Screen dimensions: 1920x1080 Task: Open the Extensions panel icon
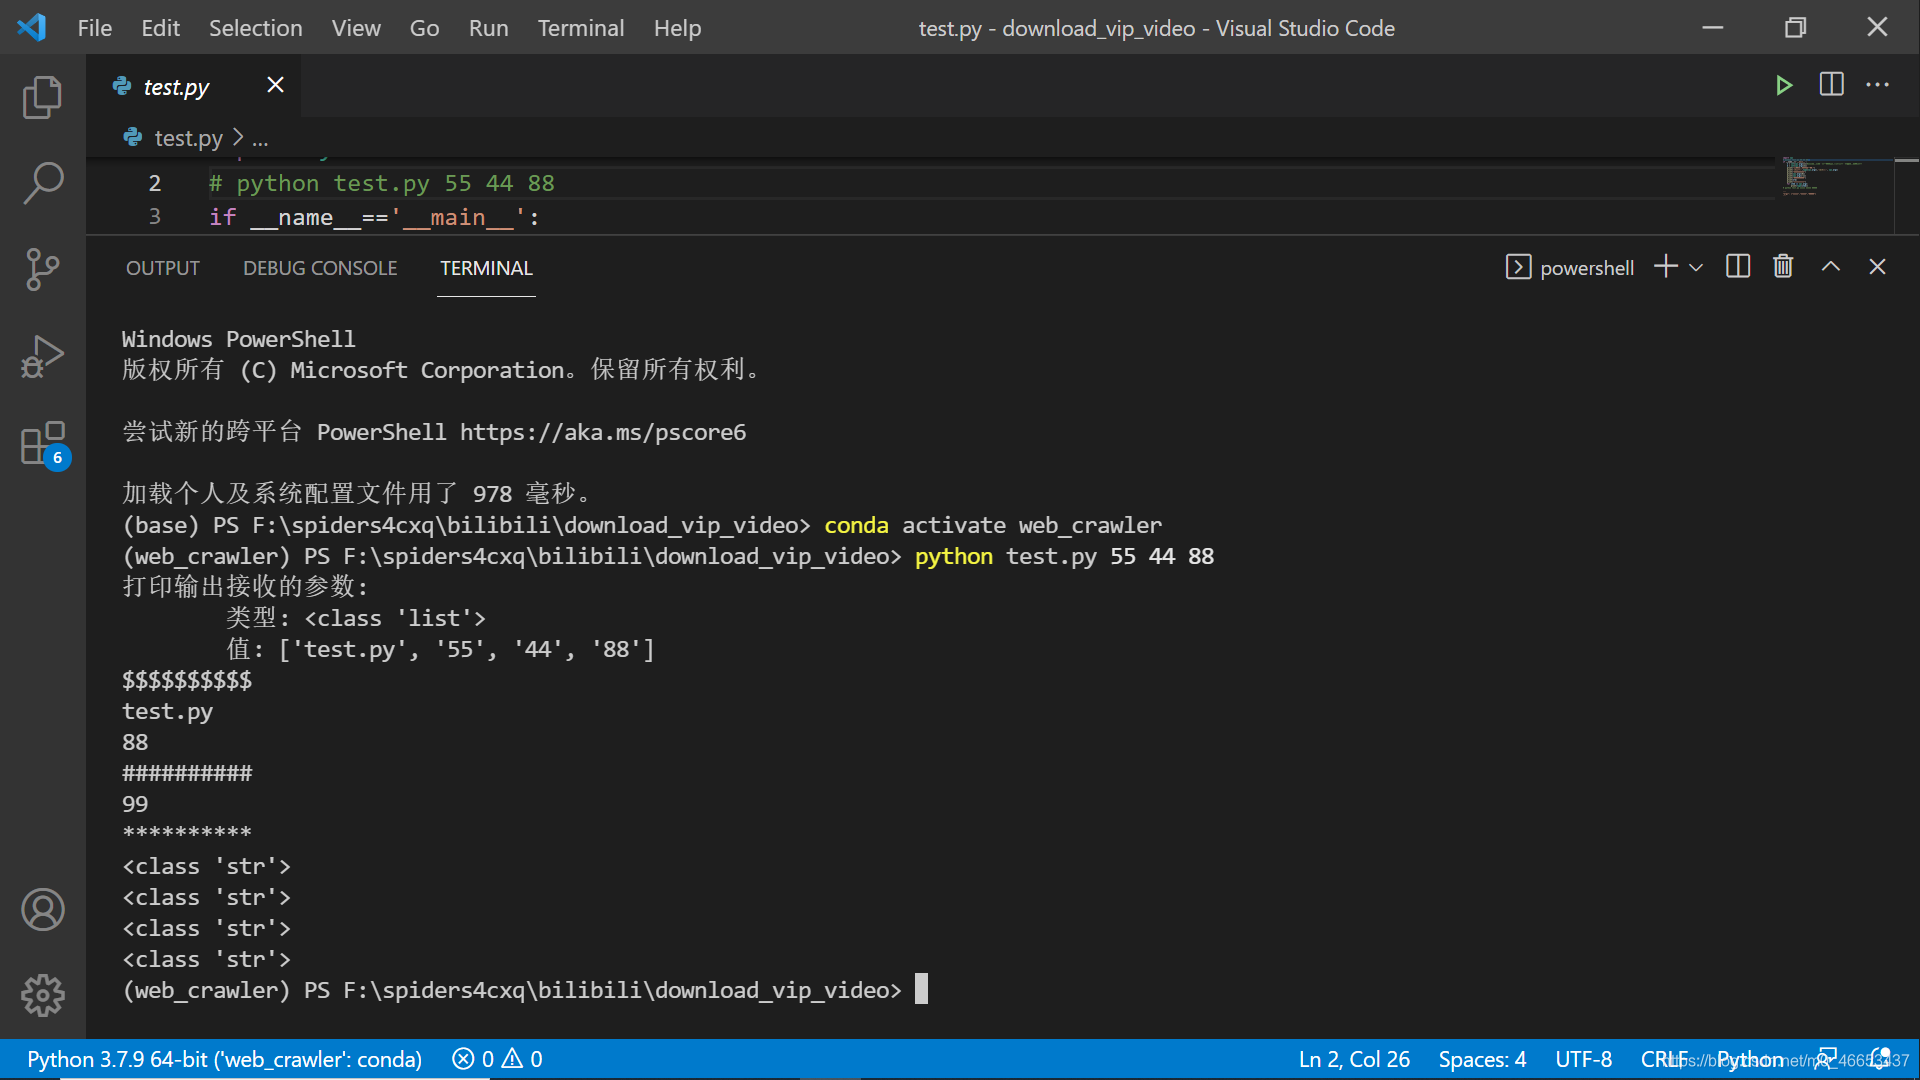(42, 443)
